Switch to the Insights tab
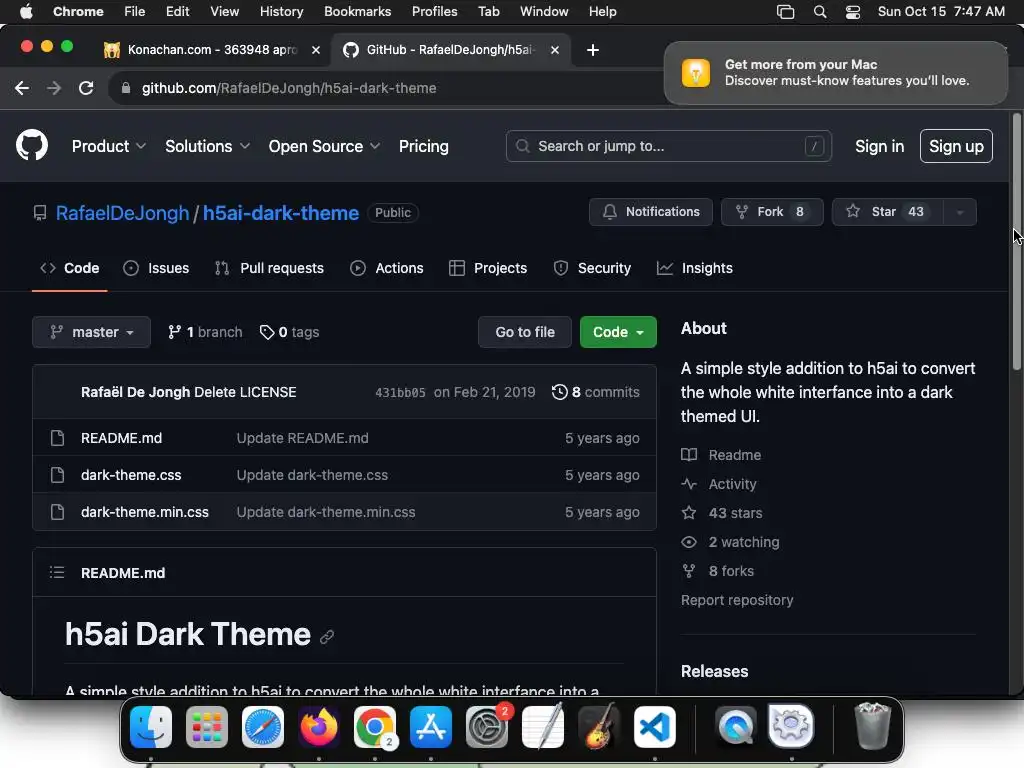Screen dimensions: 1024x768 coord(695,268)
